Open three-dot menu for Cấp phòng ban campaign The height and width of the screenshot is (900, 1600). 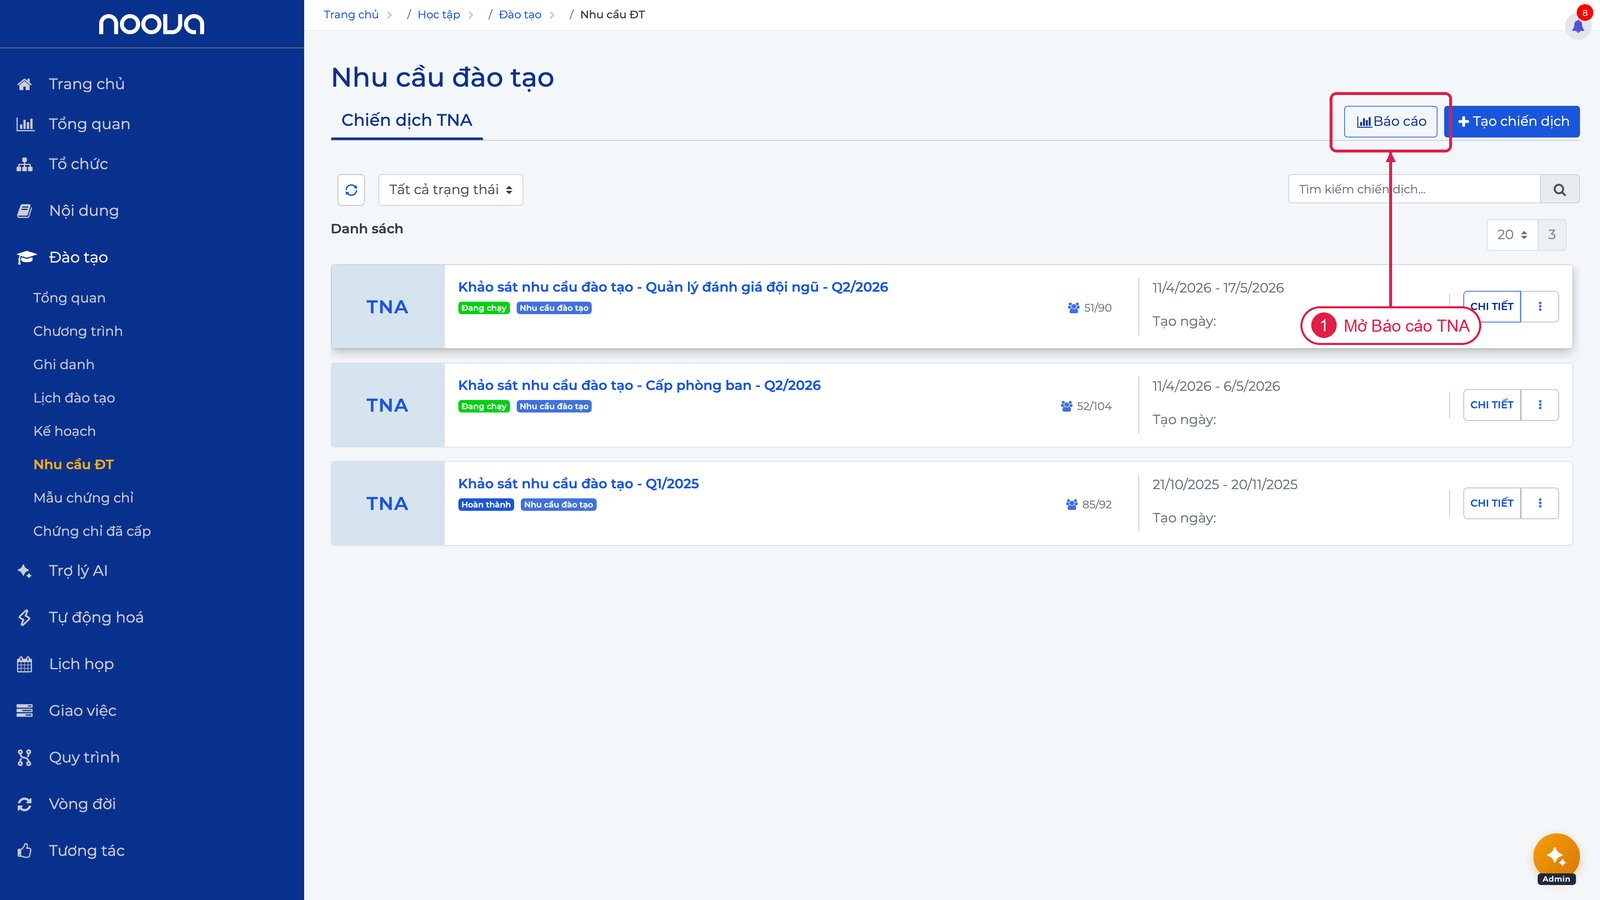click(x=1540, y=405)
